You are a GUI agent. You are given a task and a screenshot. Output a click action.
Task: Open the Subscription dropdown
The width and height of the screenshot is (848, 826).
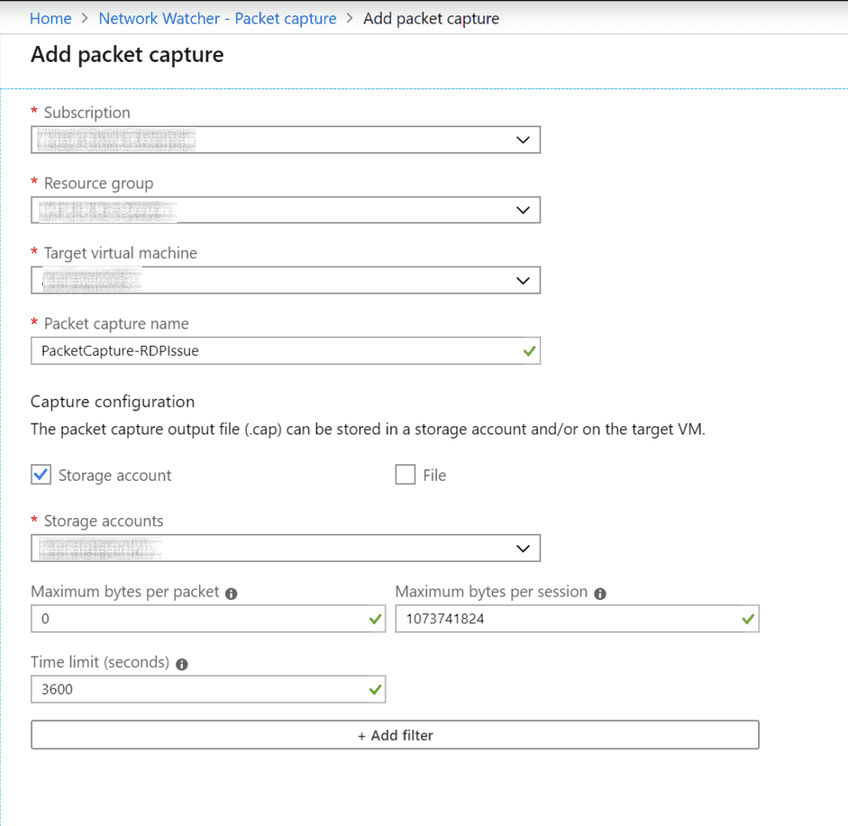click(x=286, y=140)
